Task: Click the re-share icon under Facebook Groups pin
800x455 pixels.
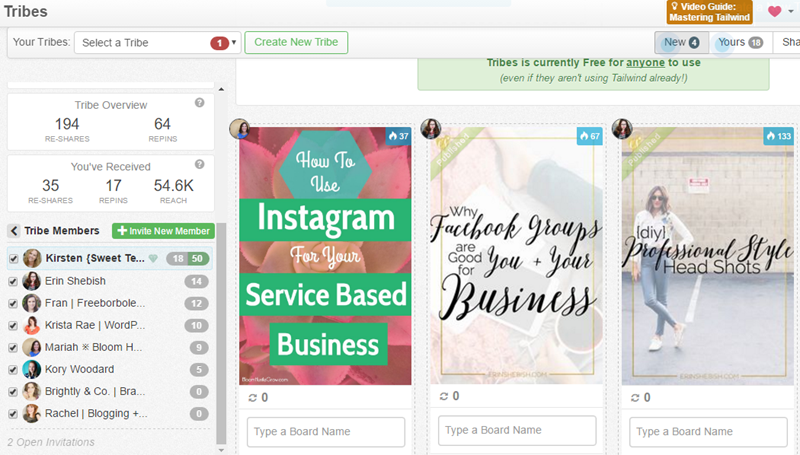Action: click(x=444, y=396)
